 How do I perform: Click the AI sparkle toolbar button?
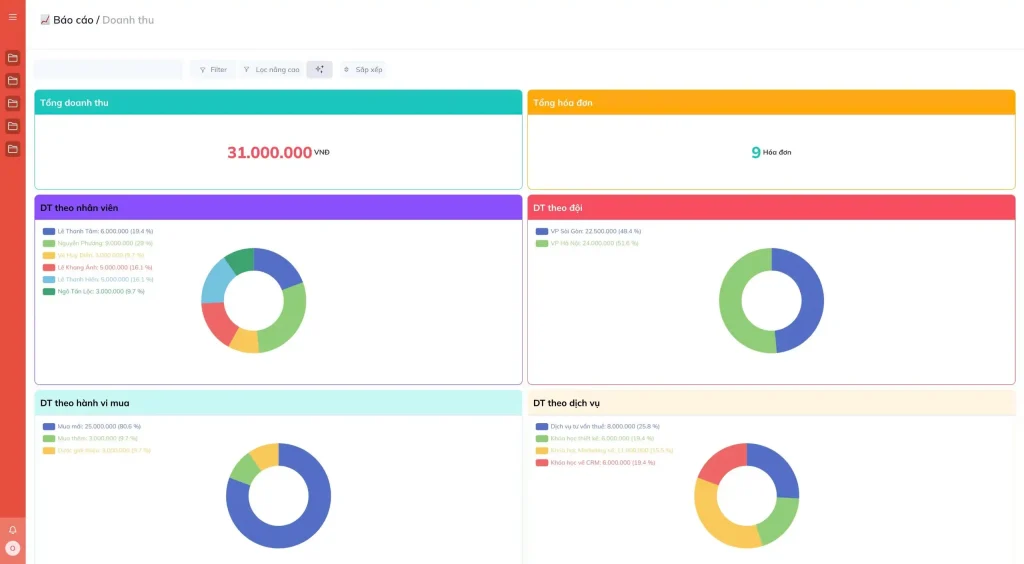pos(319,70)
